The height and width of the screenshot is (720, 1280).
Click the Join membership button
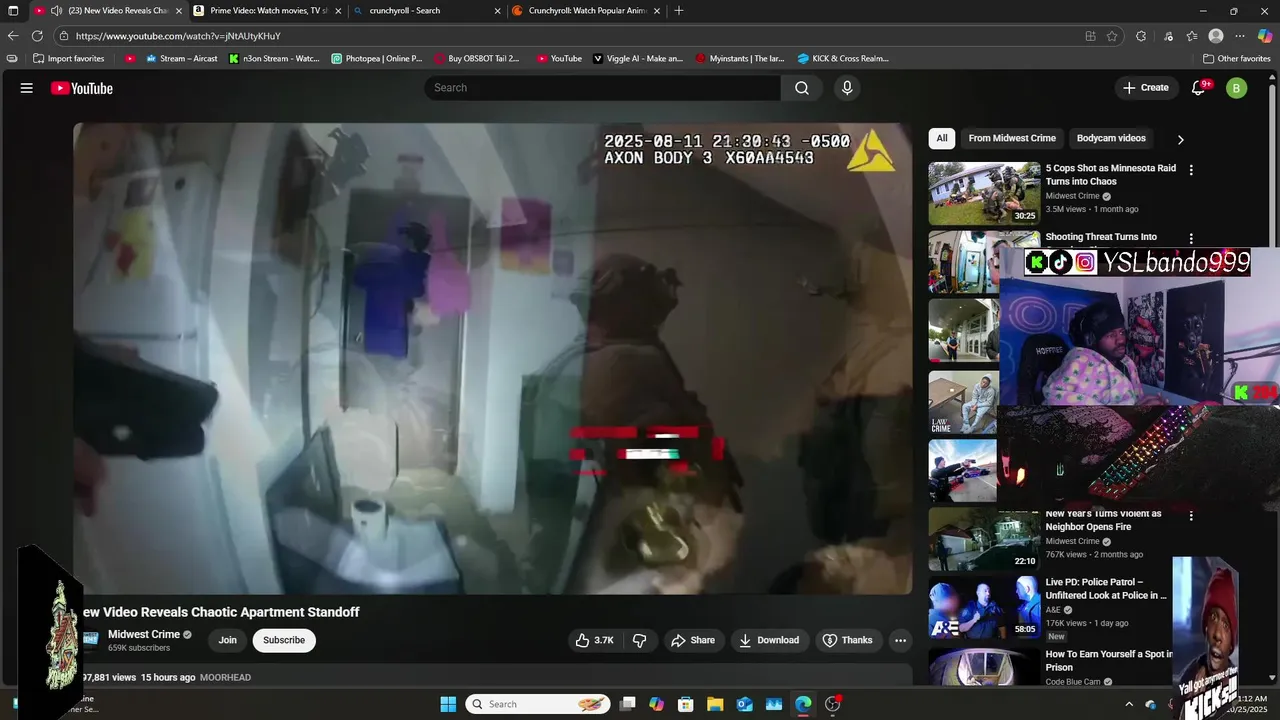[x=228, y=640]
